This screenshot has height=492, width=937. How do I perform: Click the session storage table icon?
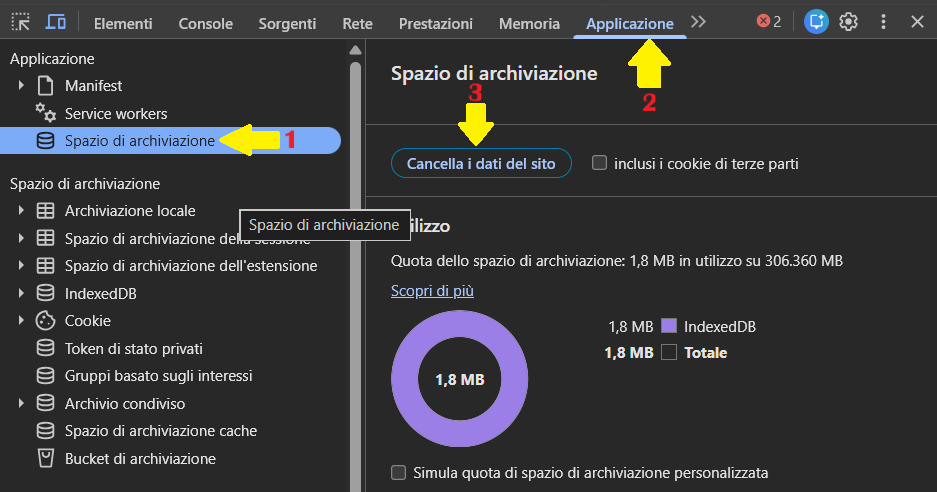coord(45,238)
